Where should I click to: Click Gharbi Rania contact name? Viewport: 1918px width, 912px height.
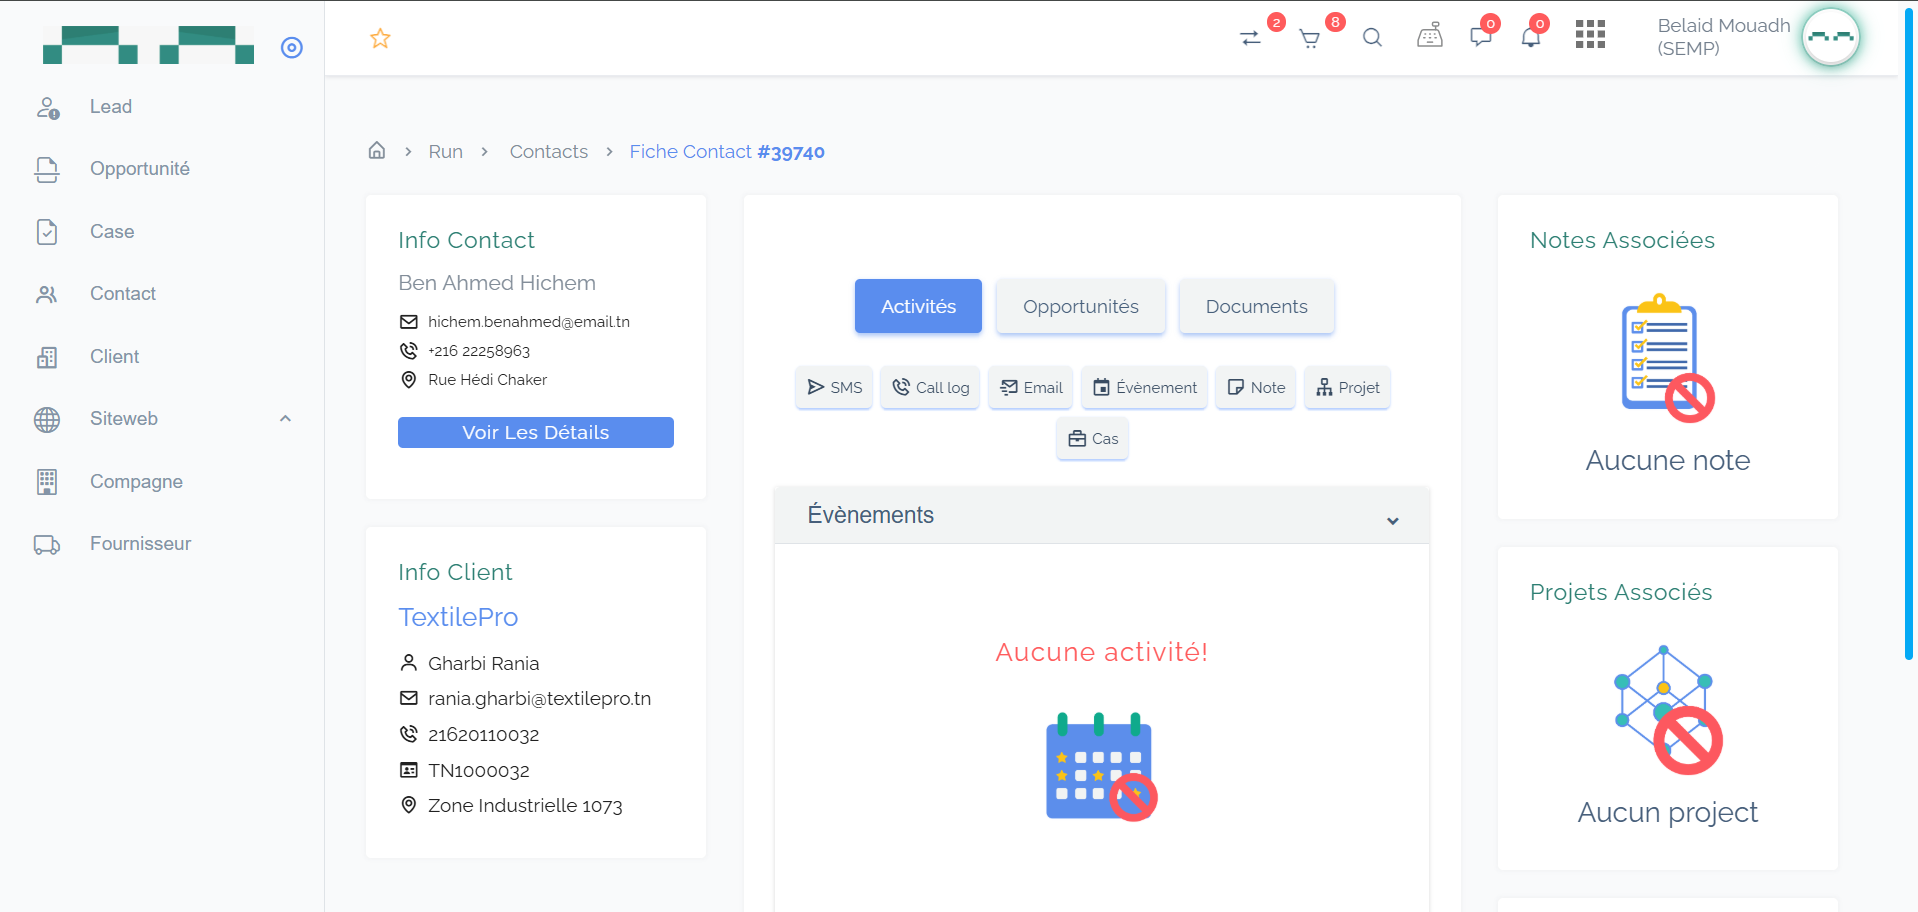click(483, 664)
